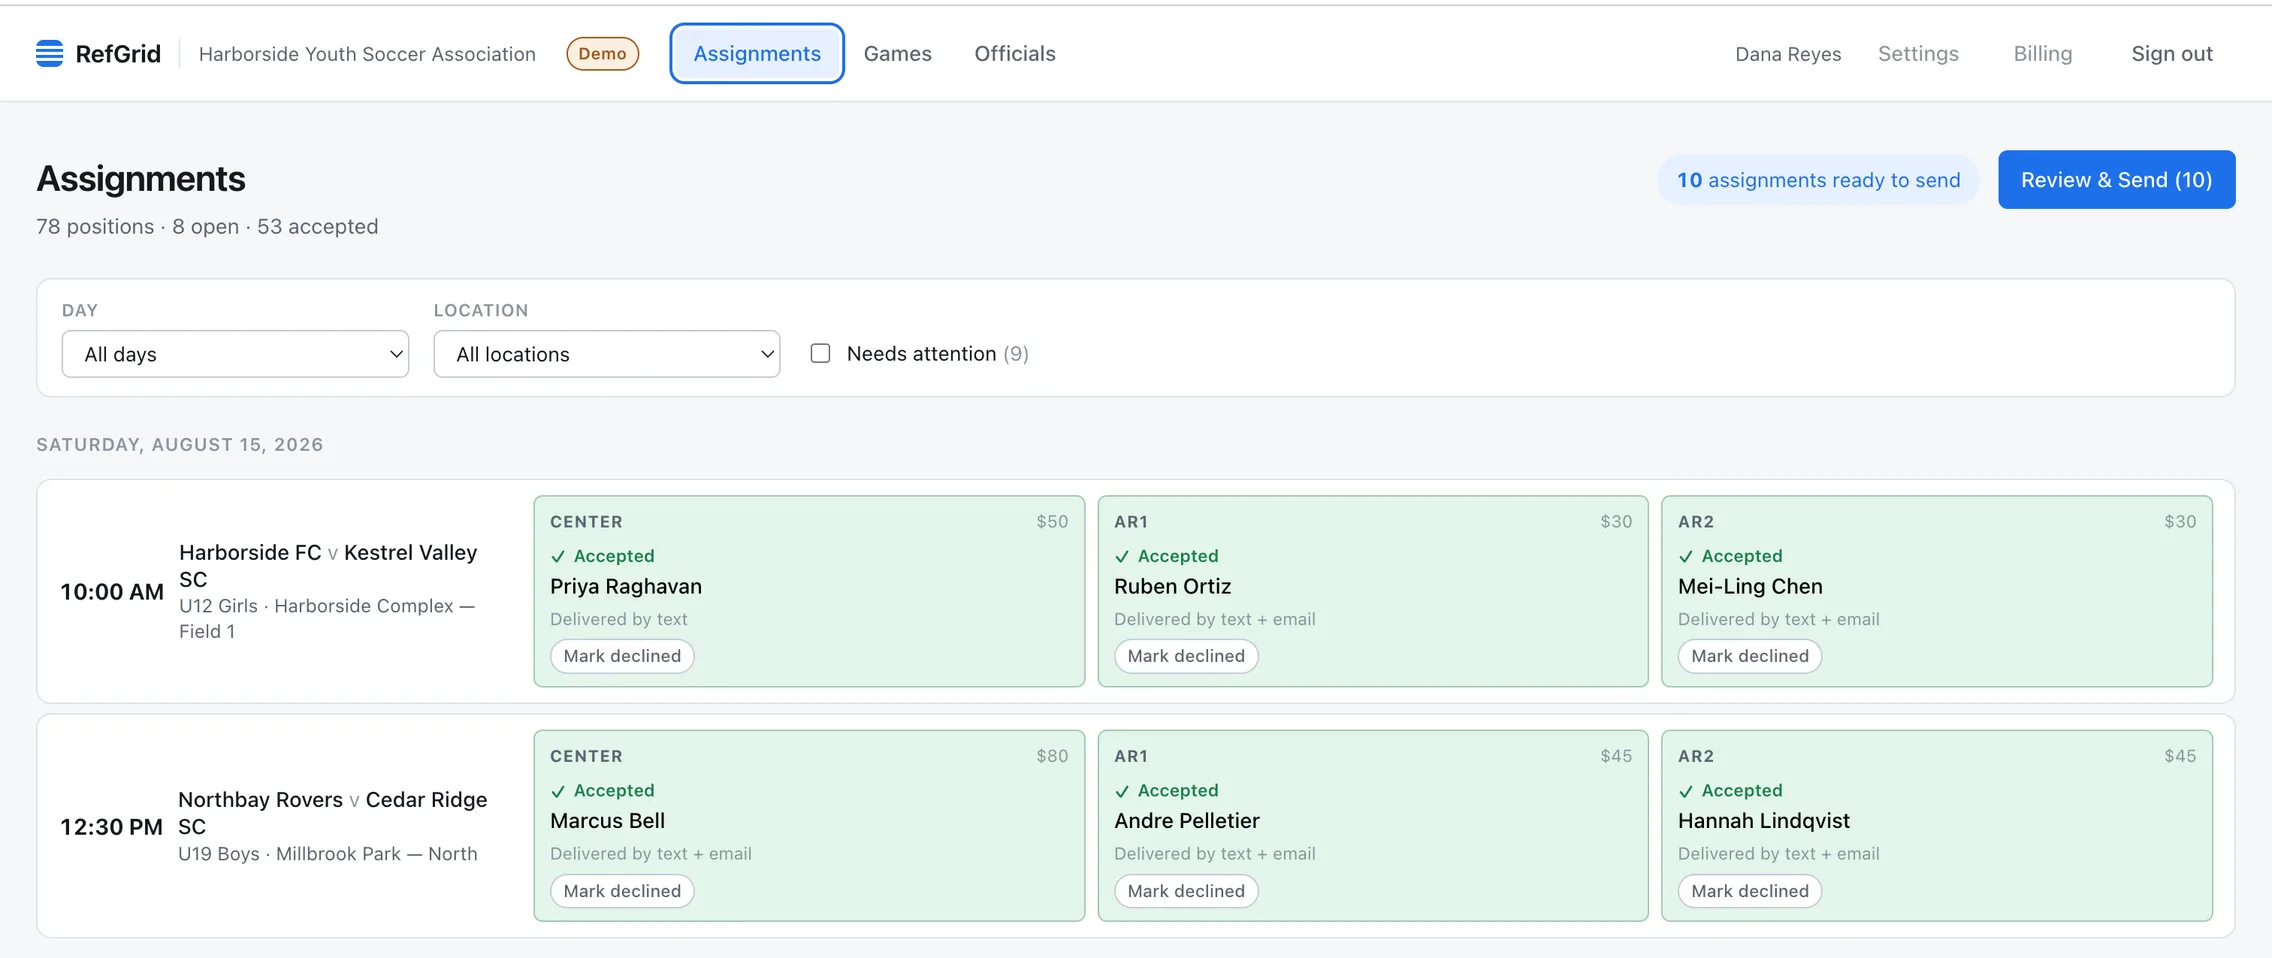Mark Mei-Ling Chen as declined
The height and width of the screenshot is (958, 2272).
click(x=1750, y=656)
